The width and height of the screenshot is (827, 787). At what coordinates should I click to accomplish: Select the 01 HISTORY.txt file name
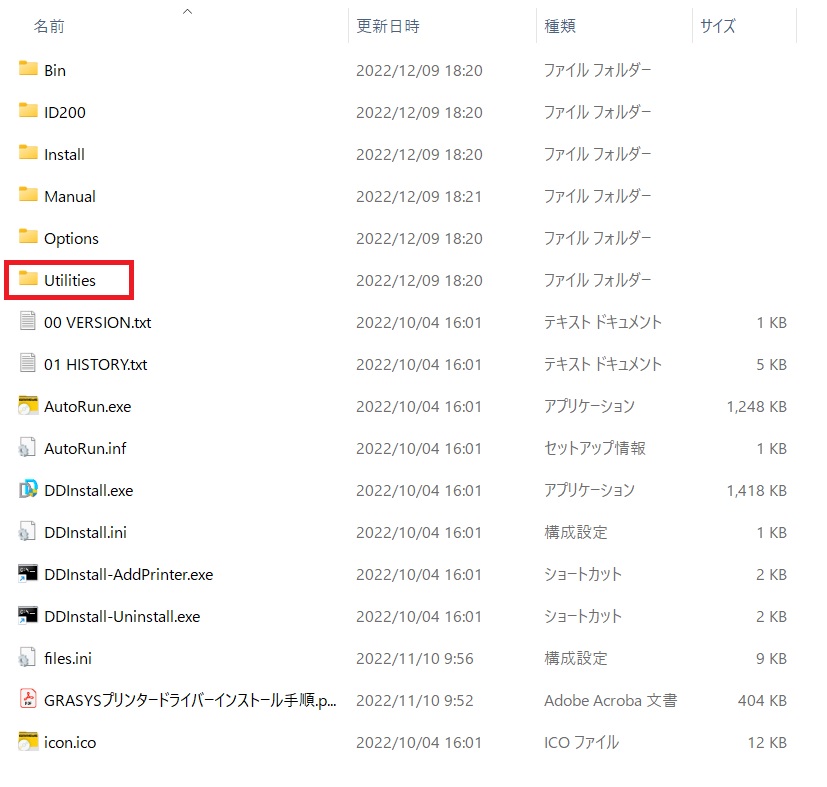[95, 364]
